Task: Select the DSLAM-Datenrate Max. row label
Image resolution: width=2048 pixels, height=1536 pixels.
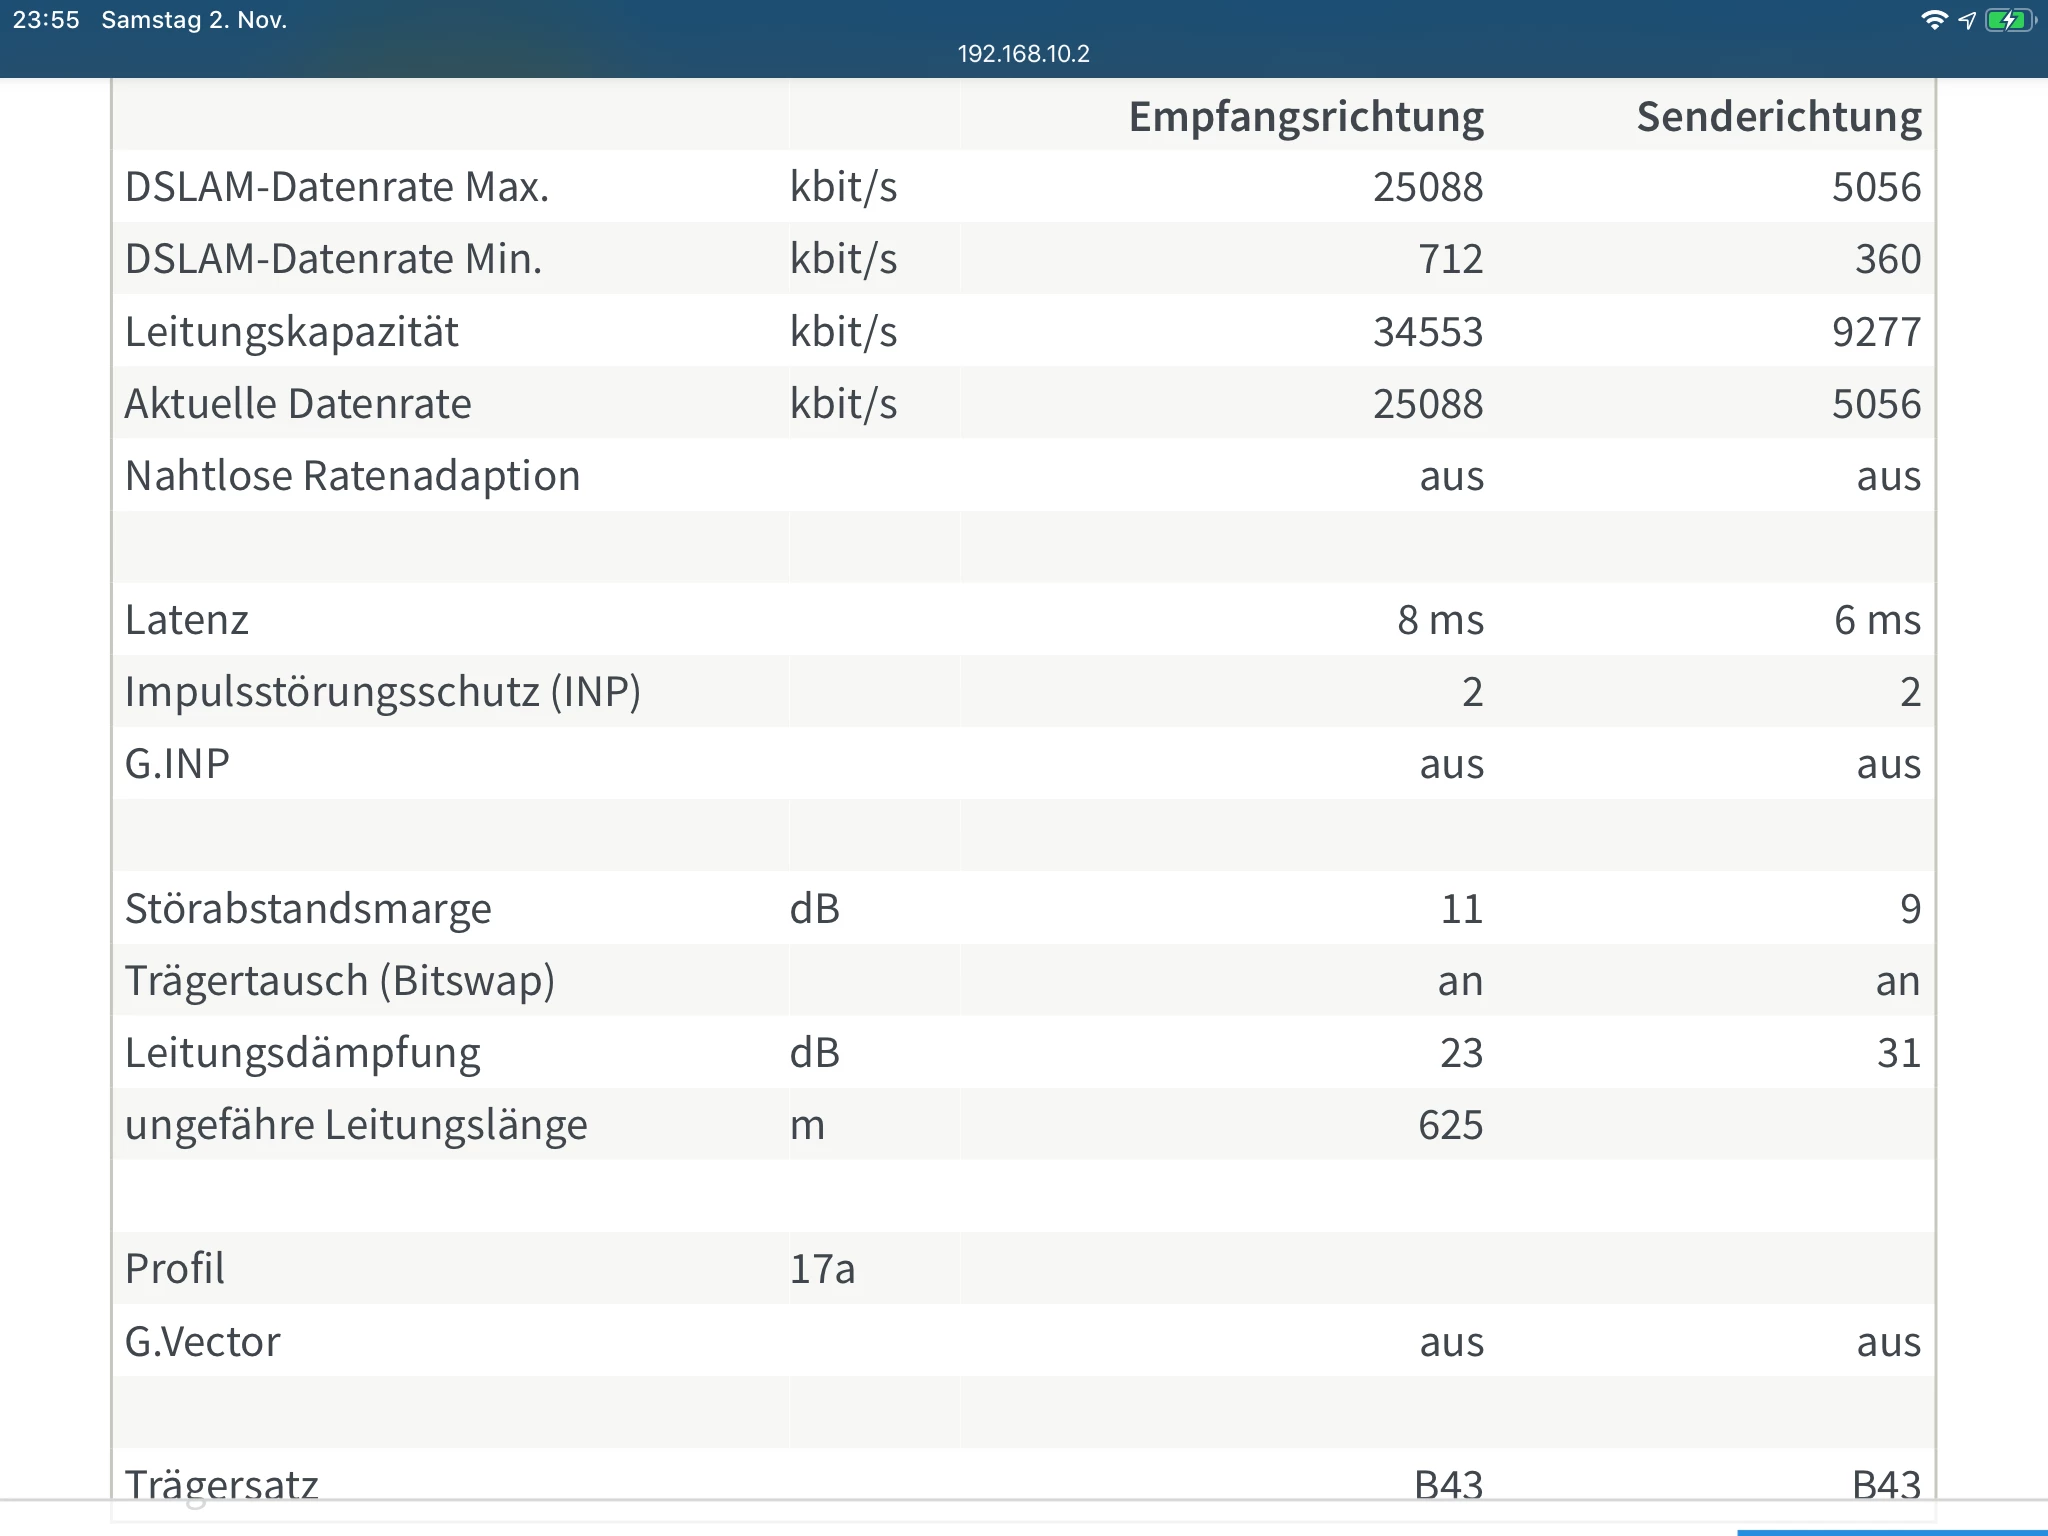Action: click(337, 187)
